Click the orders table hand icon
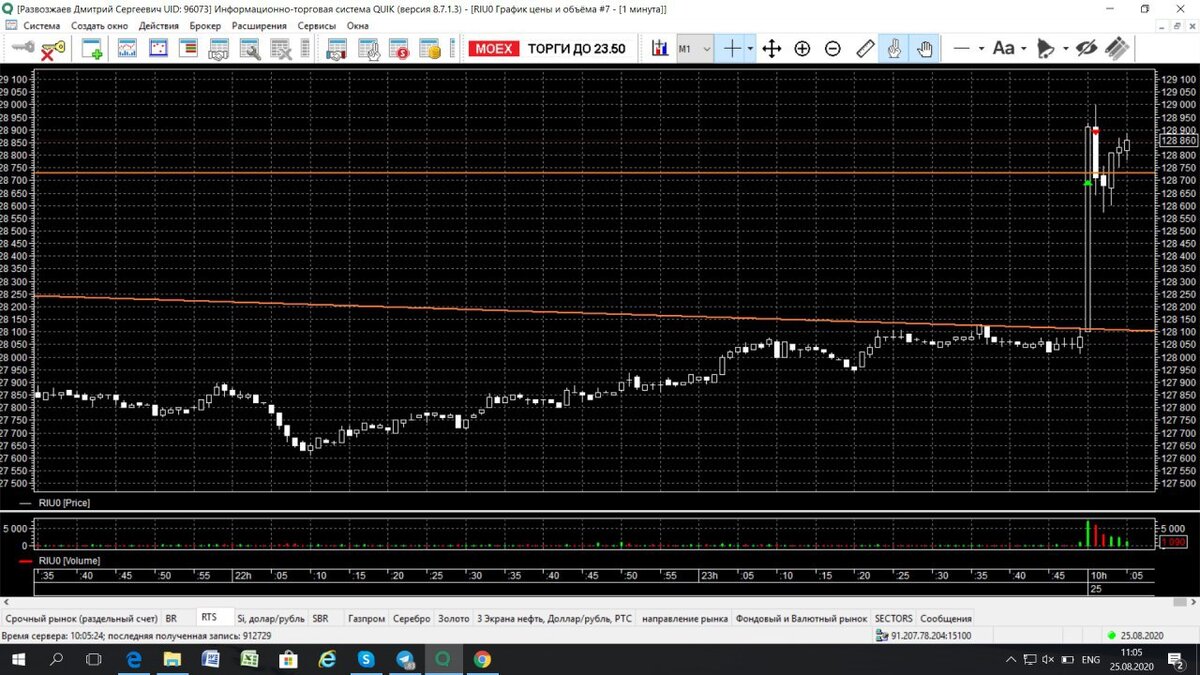 pyautogui.click(x=368, y=48)
